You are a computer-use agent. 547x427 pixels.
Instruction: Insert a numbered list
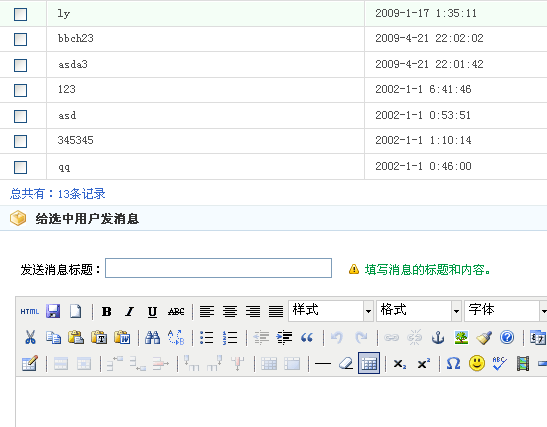point(230,337)
